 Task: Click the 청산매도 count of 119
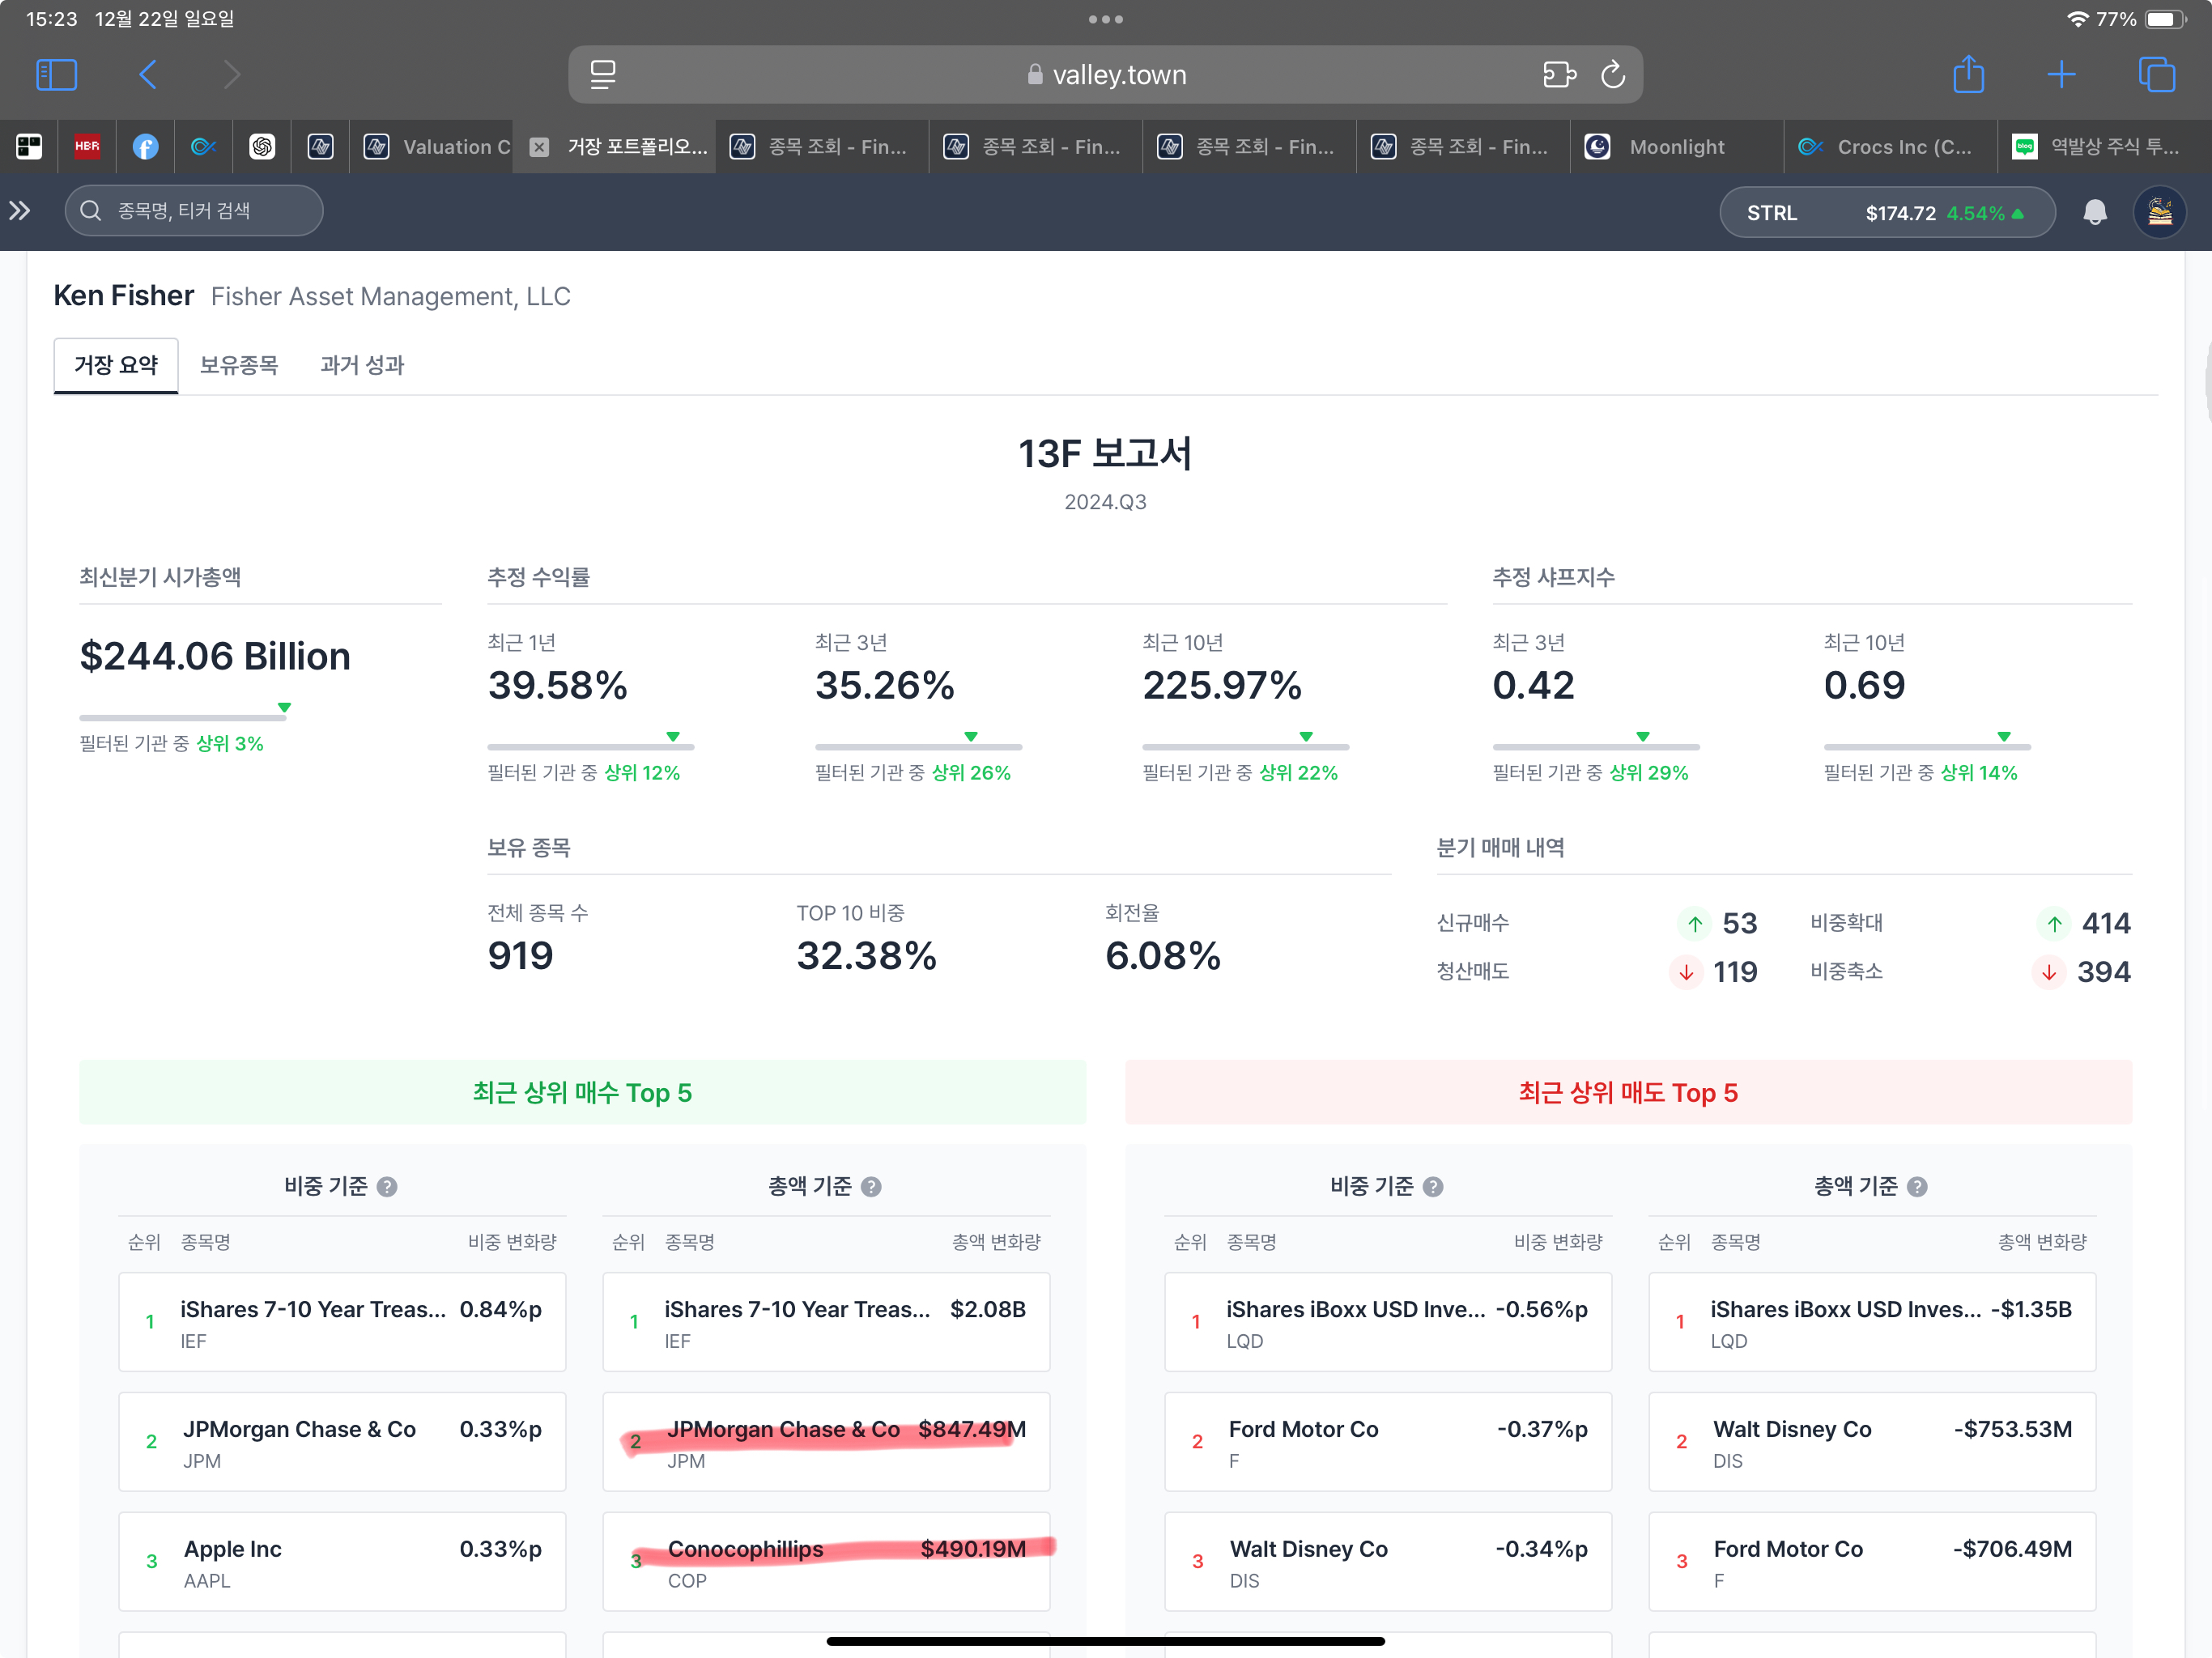[x=1735, y=972]
